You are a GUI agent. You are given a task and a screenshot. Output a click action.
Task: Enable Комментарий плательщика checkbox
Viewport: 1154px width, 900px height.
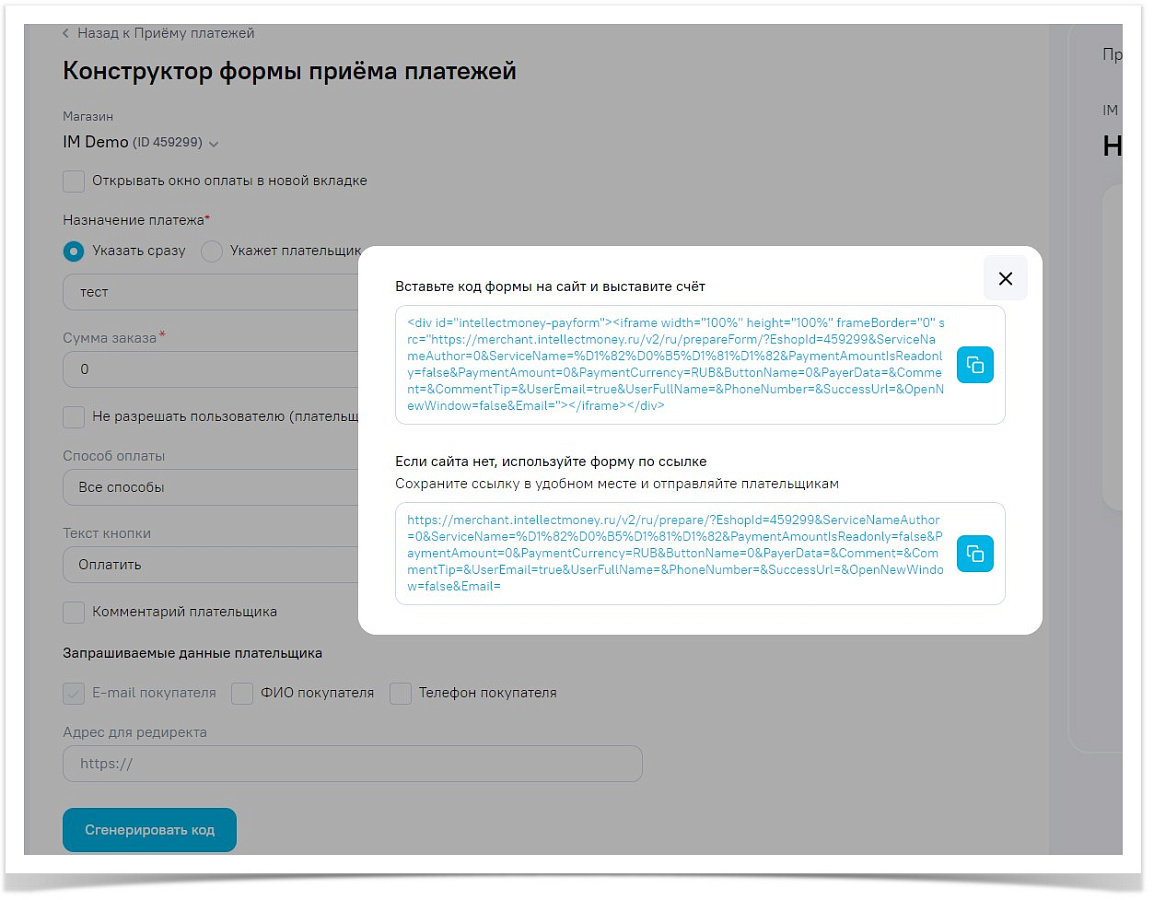tap(74, 612)
